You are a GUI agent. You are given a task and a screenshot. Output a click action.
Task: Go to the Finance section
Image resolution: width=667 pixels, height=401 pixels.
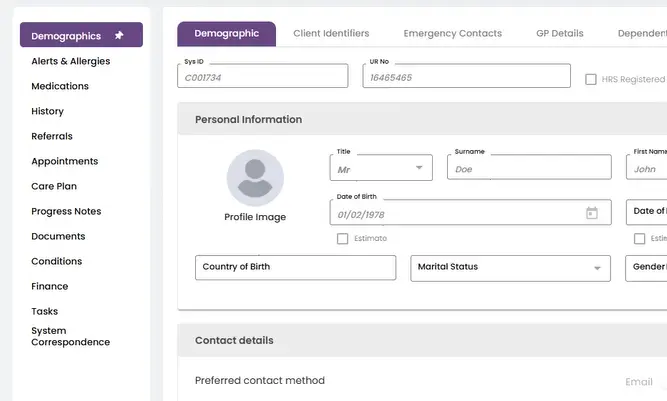50,286
